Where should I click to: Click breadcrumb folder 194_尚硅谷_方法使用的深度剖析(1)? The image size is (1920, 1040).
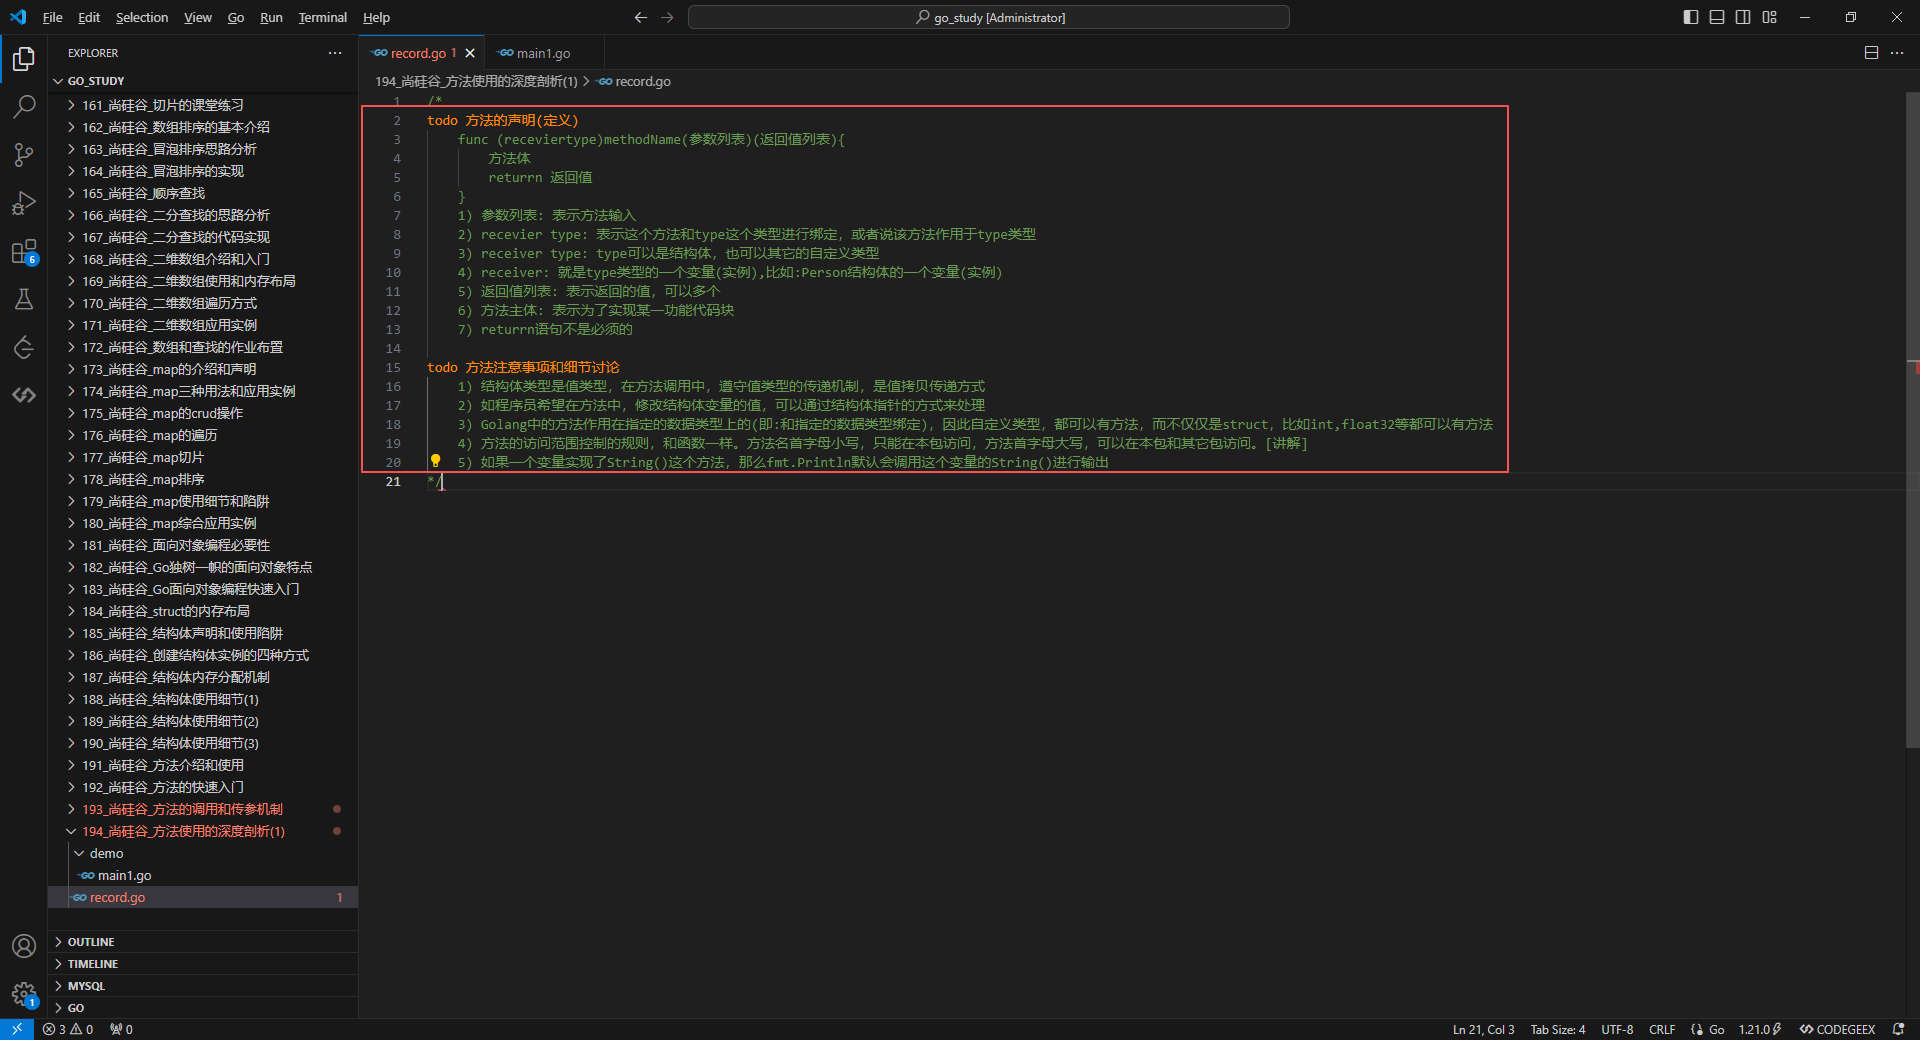point(476,81)
